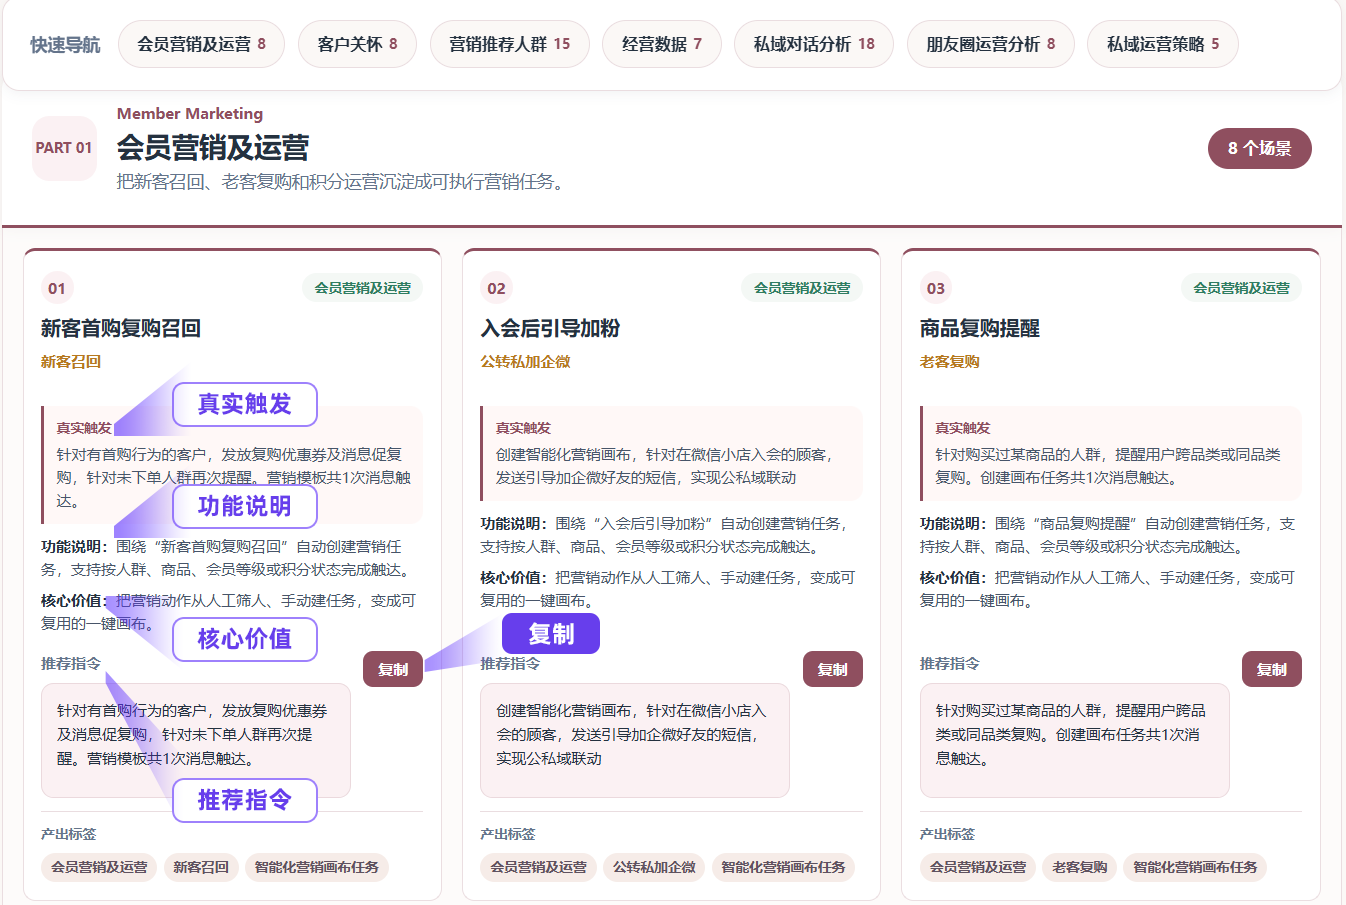Click the 8 个场景 count badge
The height and width of the screenshot is (905, 1346).
pyautogui.click(x=1260, y=148)
